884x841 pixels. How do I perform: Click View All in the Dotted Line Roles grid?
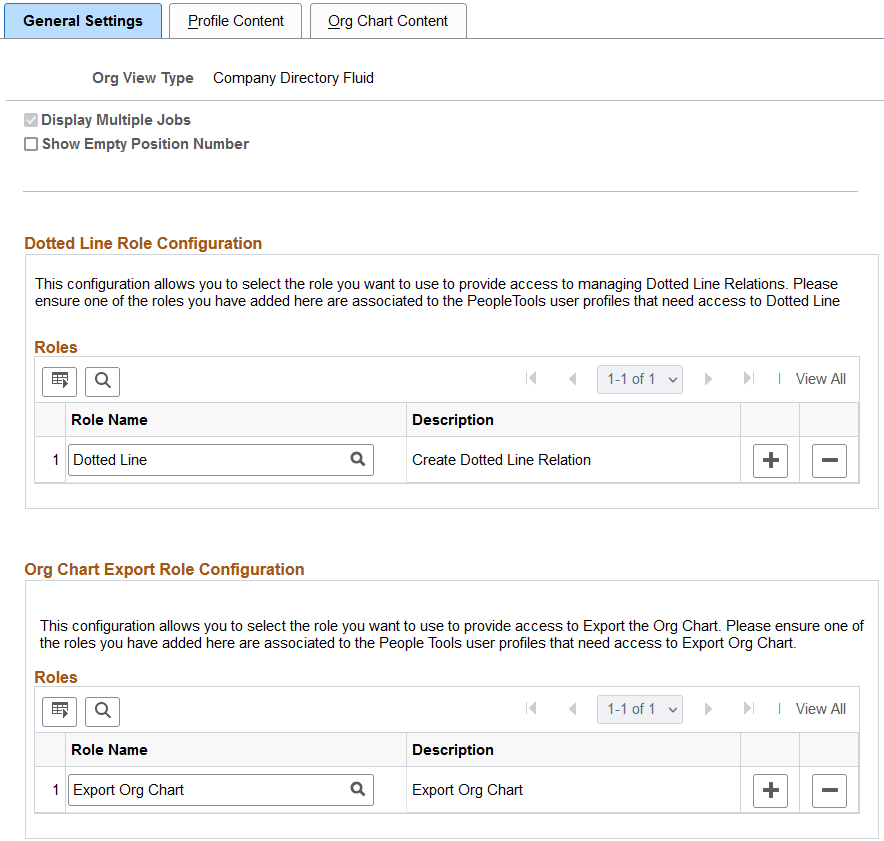[x=820, y=379]
